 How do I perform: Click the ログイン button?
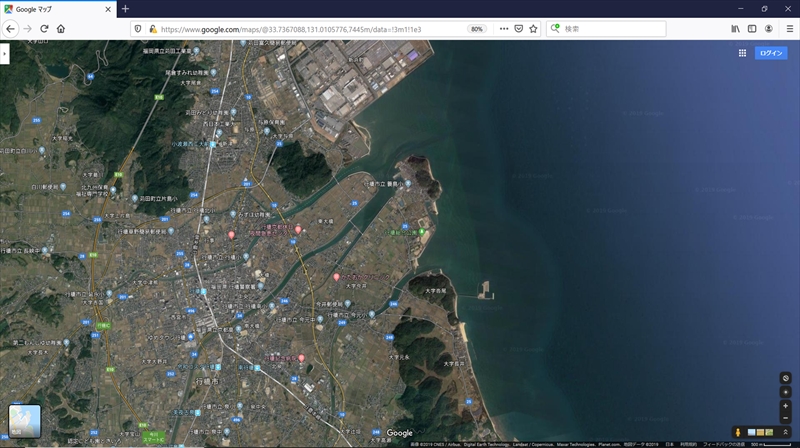771,53
